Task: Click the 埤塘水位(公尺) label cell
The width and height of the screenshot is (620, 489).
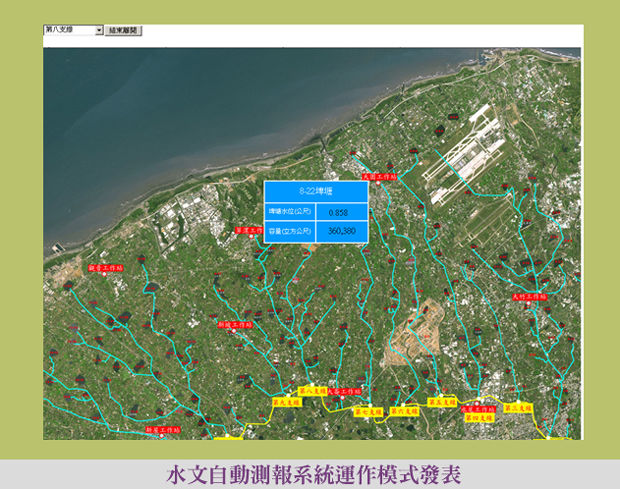Action: pyautogui.click(x=290, y=212)
